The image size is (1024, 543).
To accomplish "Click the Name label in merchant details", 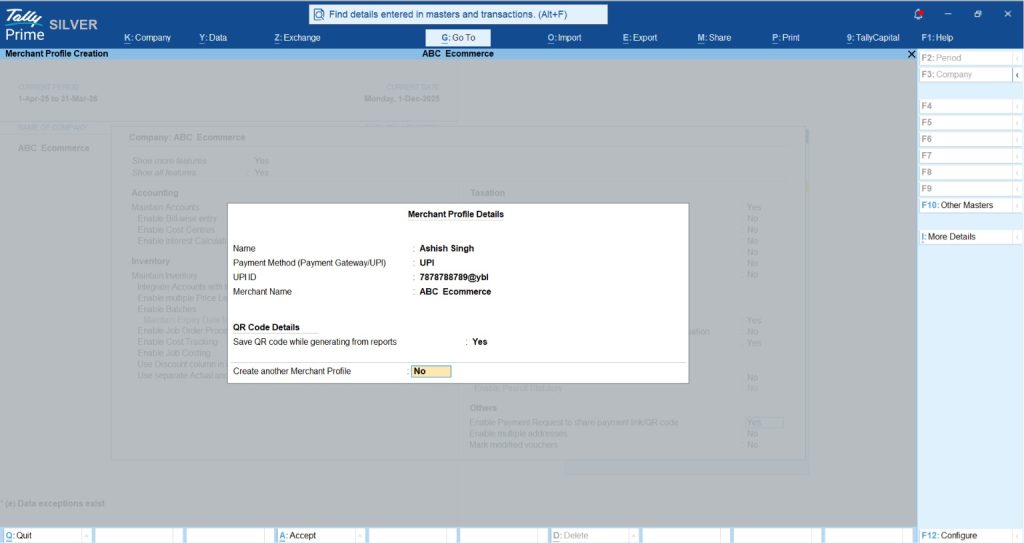I will pyautogui.click(x=244, y=248).
